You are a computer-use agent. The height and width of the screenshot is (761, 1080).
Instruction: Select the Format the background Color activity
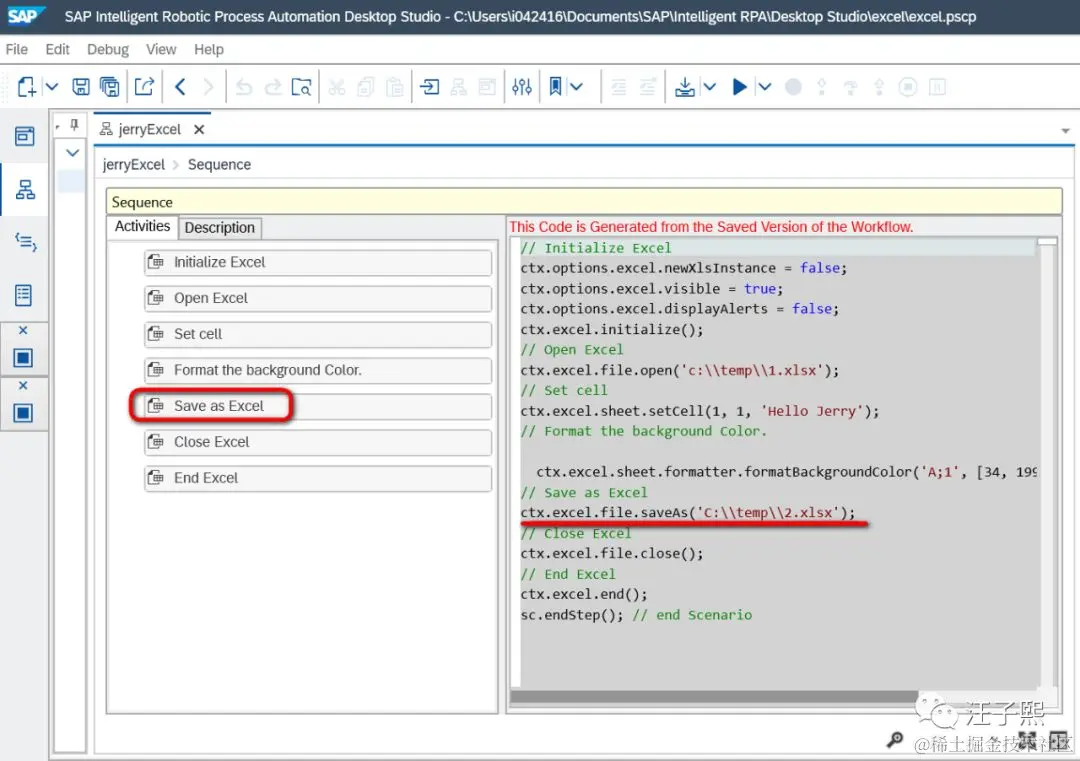click(318, 371)
